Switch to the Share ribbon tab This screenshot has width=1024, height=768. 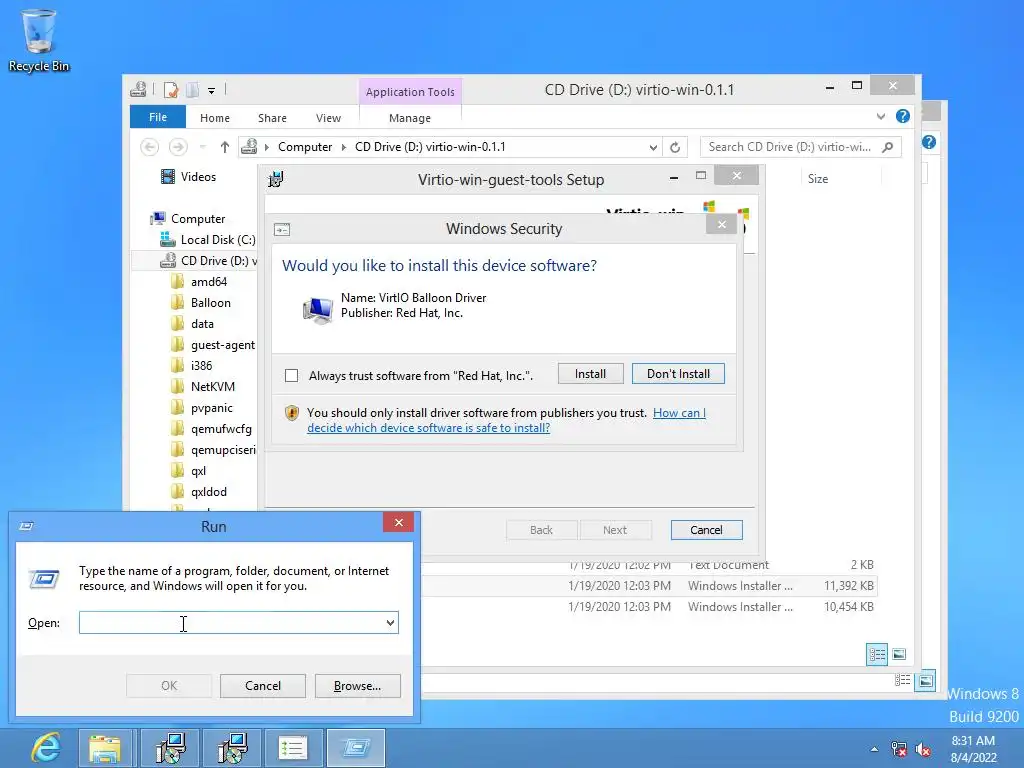pyautogui.click(x=272, y=118)
